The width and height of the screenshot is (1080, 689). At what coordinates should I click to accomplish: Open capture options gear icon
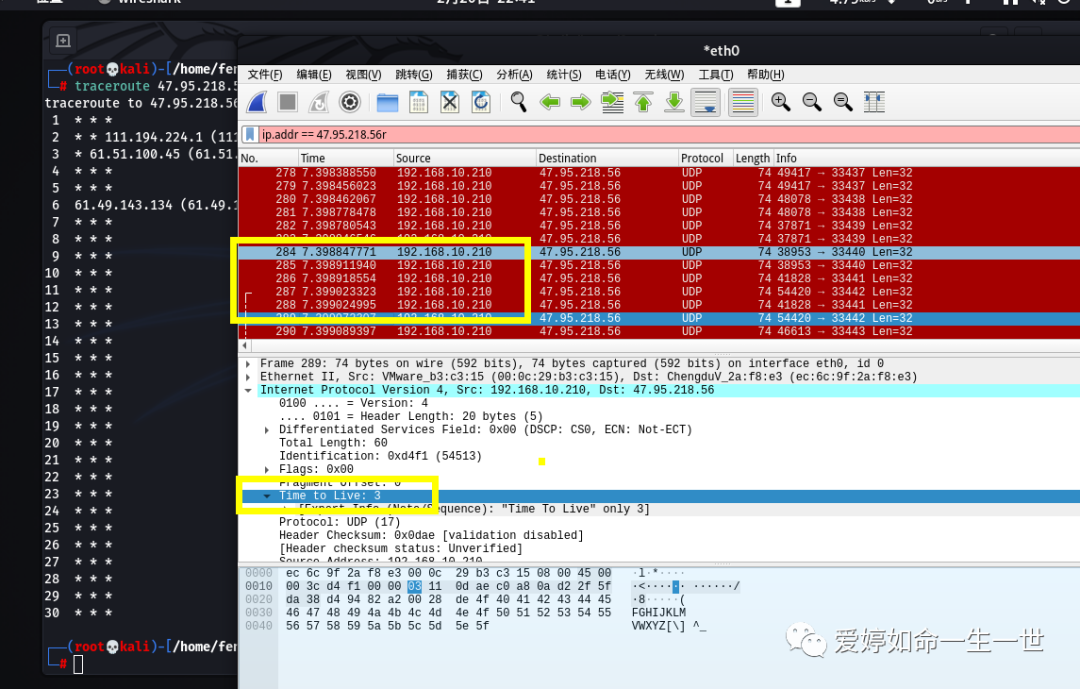[x=350, y=103]
